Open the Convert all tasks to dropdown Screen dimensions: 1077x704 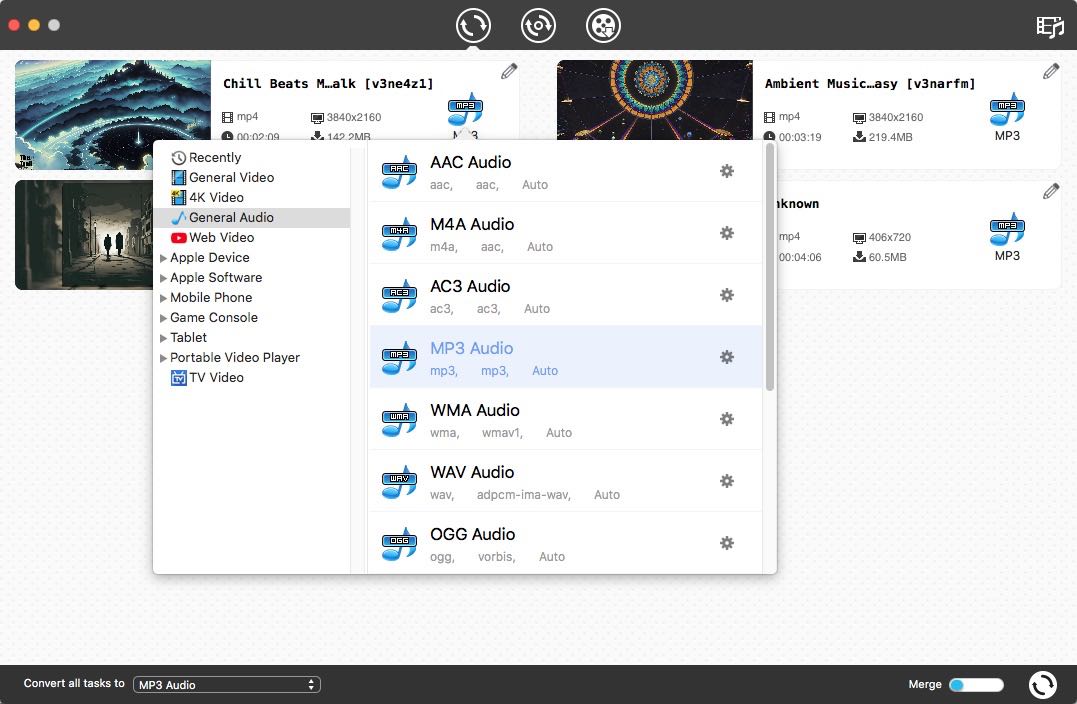[x=227, y=685]
